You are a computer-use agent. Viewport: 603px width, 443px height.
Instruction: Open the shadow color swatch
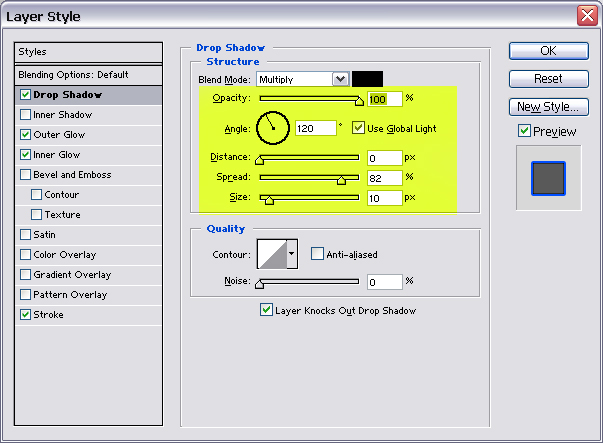click(x=367, y=79)
